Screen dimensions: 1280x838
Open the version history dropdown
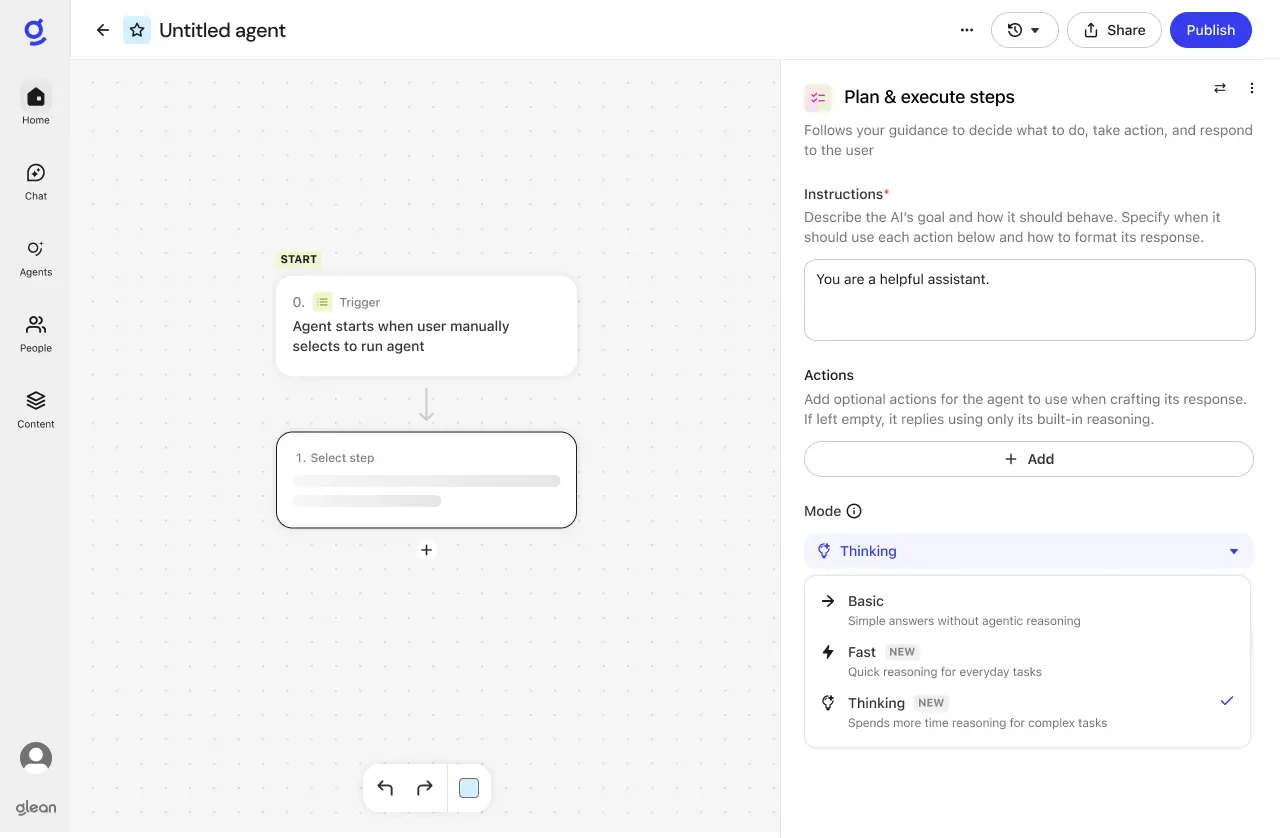click(1024, 30)
